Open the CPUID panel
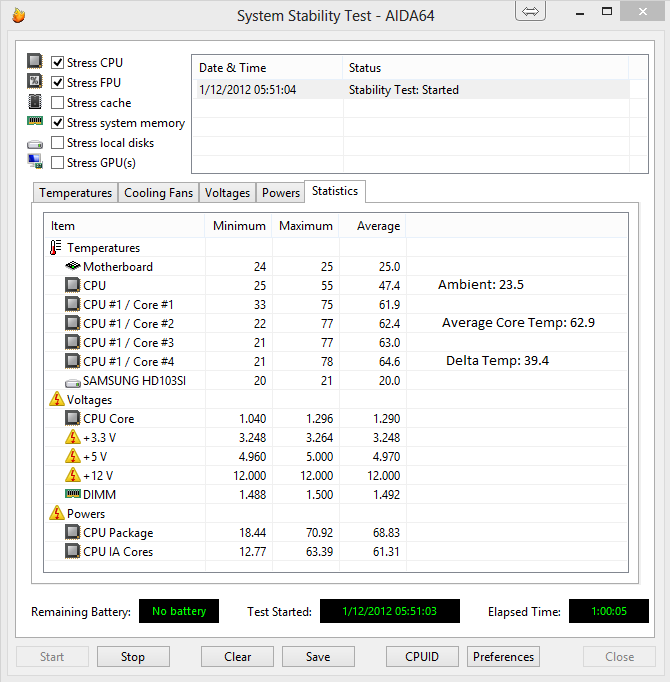670x682 pixels. coord(422,656)
